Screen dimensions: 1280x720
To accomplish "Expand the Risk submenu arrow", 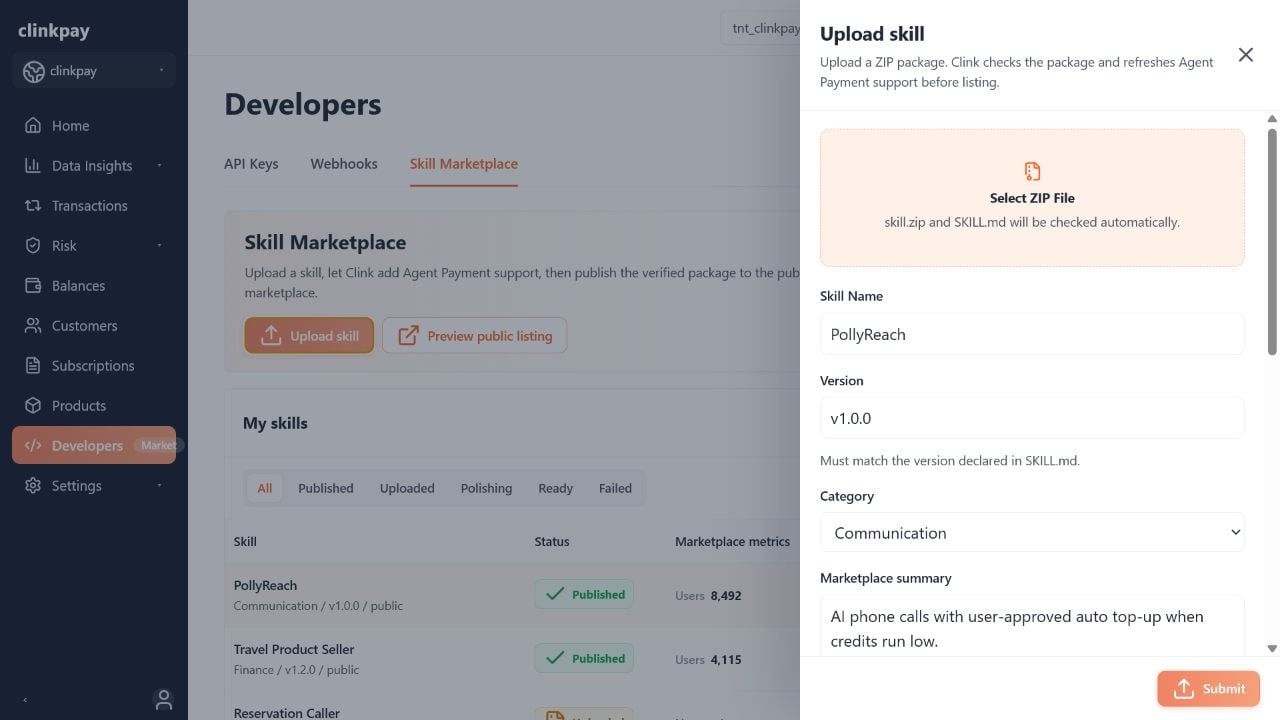I will (x=160, y=246).
